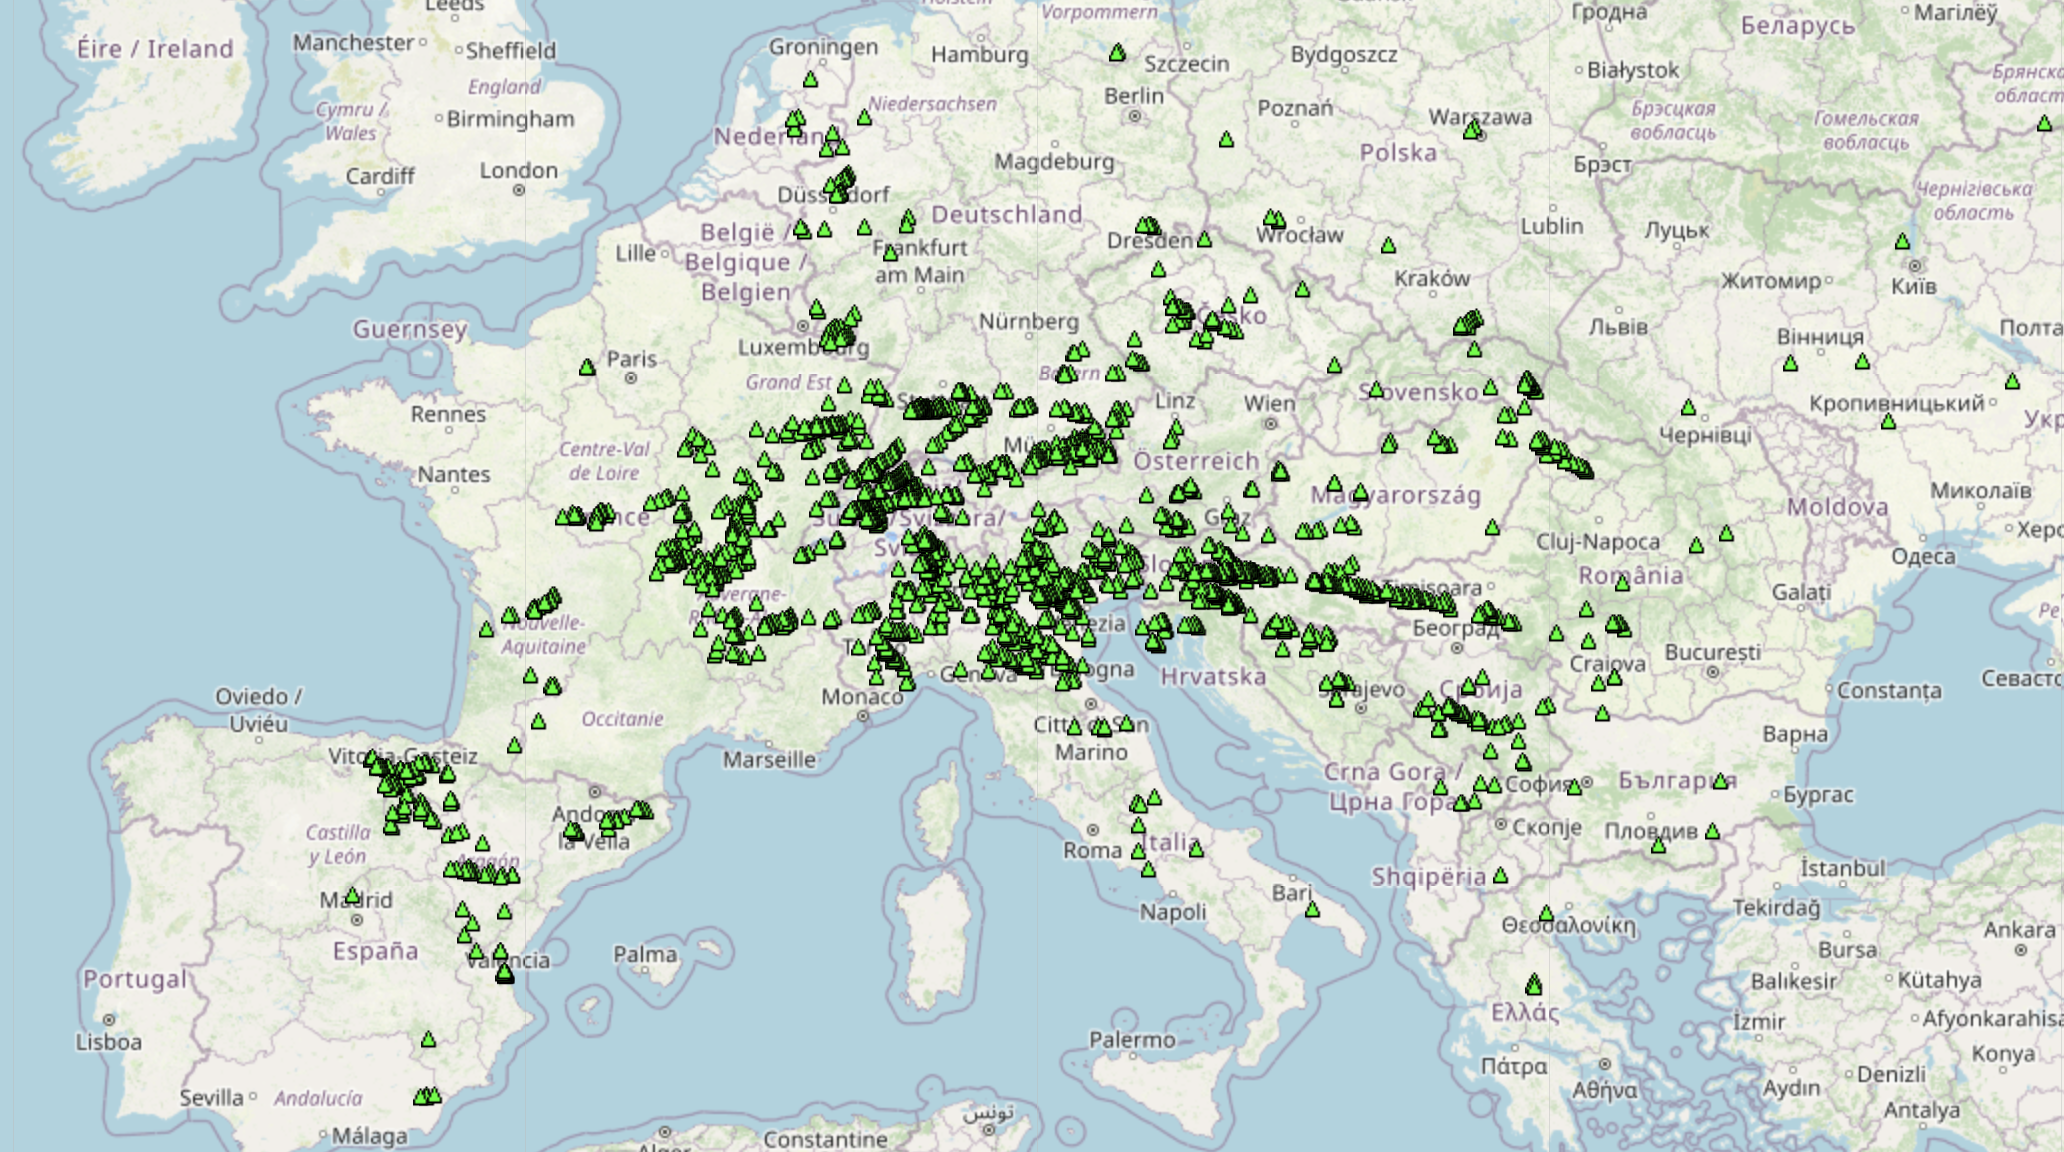Click the Wien city label
The height and width of the screenshot is (1152, 2064).
coord(1269,403)
